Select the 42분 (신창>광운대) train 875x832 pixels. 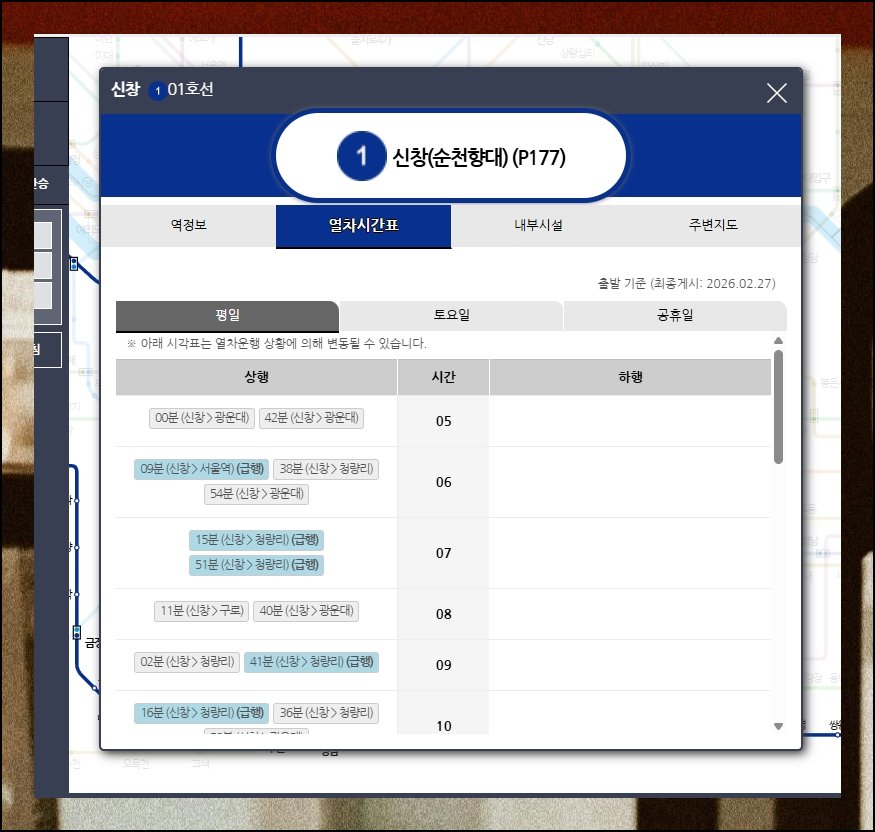tap(311, 418)
